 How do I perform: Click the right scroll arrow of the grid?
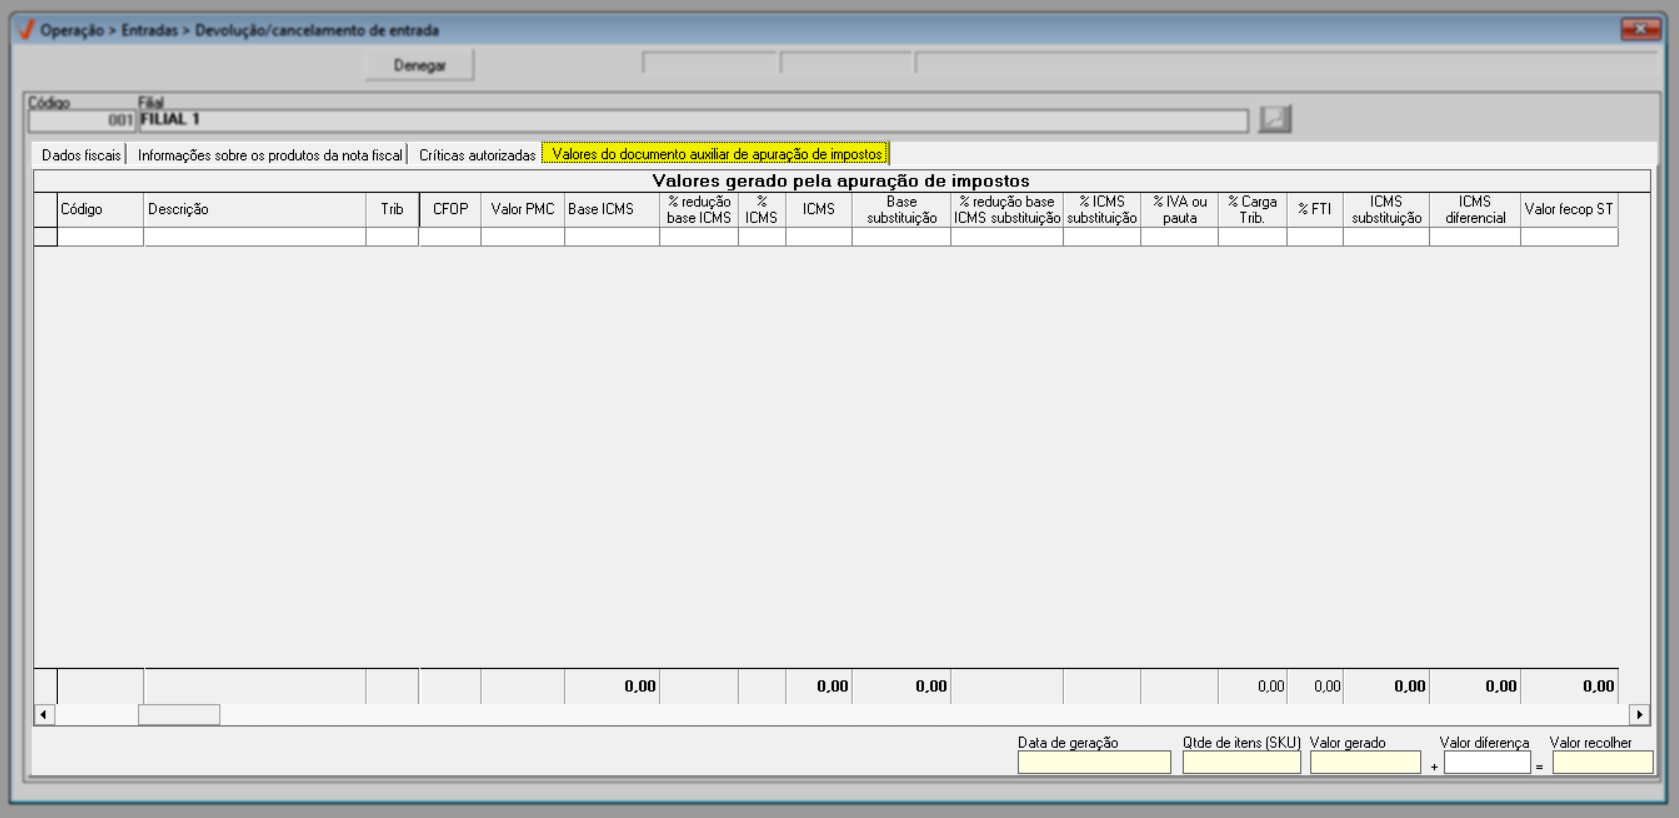(1639, 714)
